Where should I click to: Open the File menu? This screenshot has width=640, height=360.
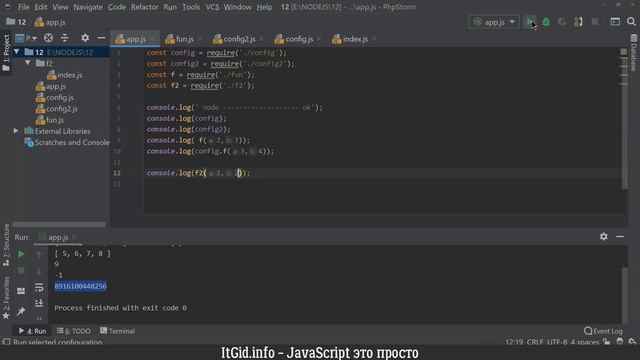click(x=24, y=7)
